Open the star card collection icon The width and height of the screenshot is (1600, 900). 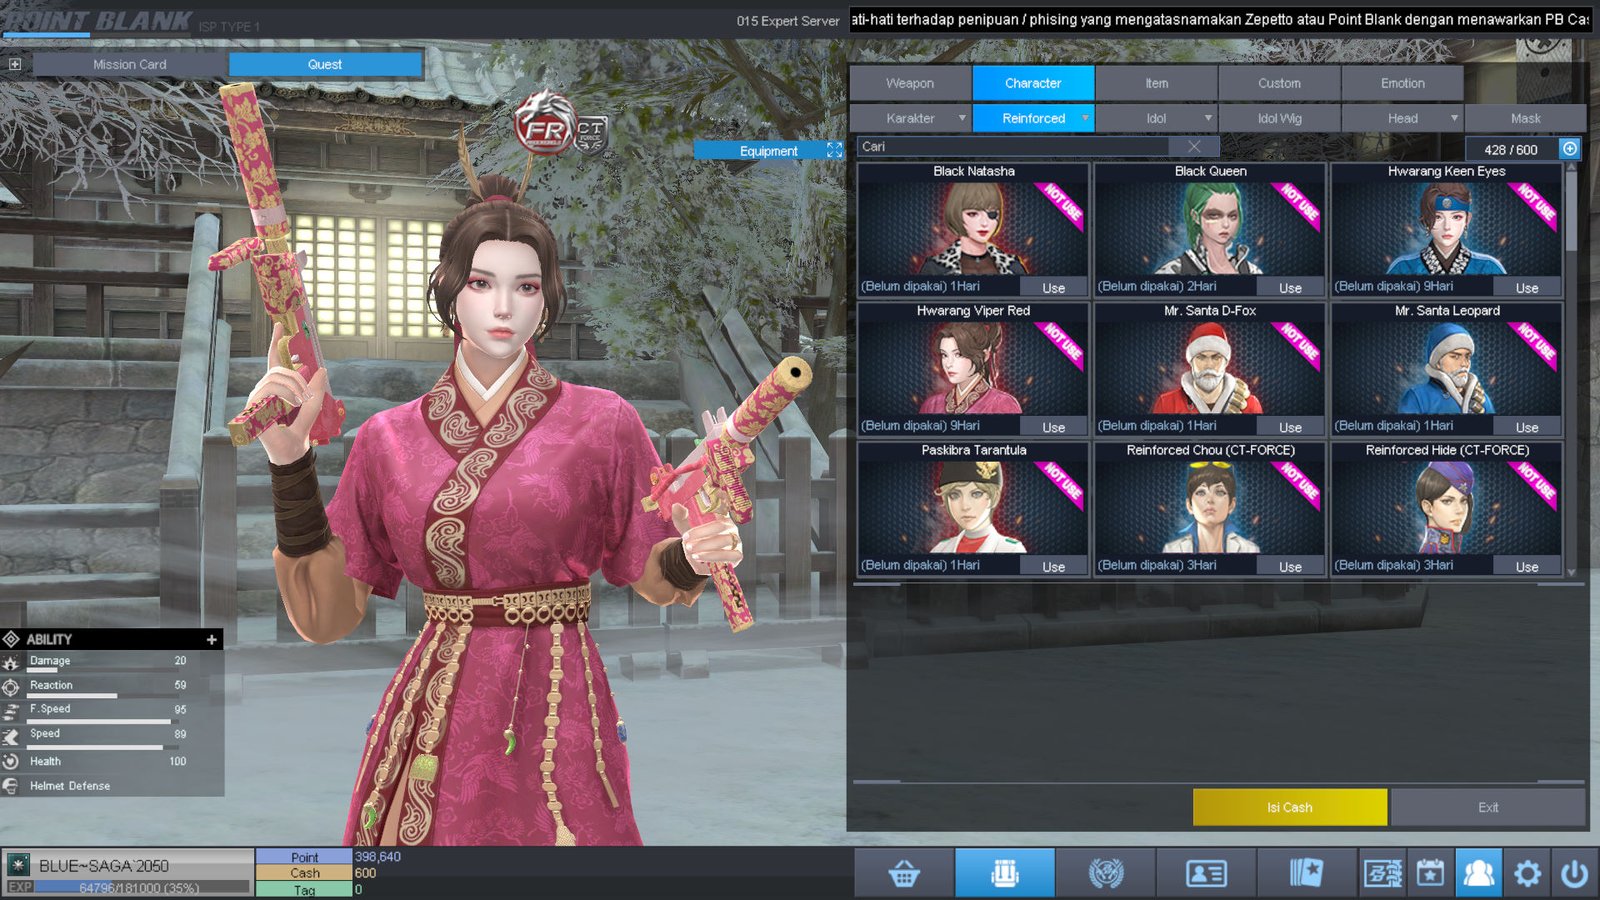[1305, 874]
